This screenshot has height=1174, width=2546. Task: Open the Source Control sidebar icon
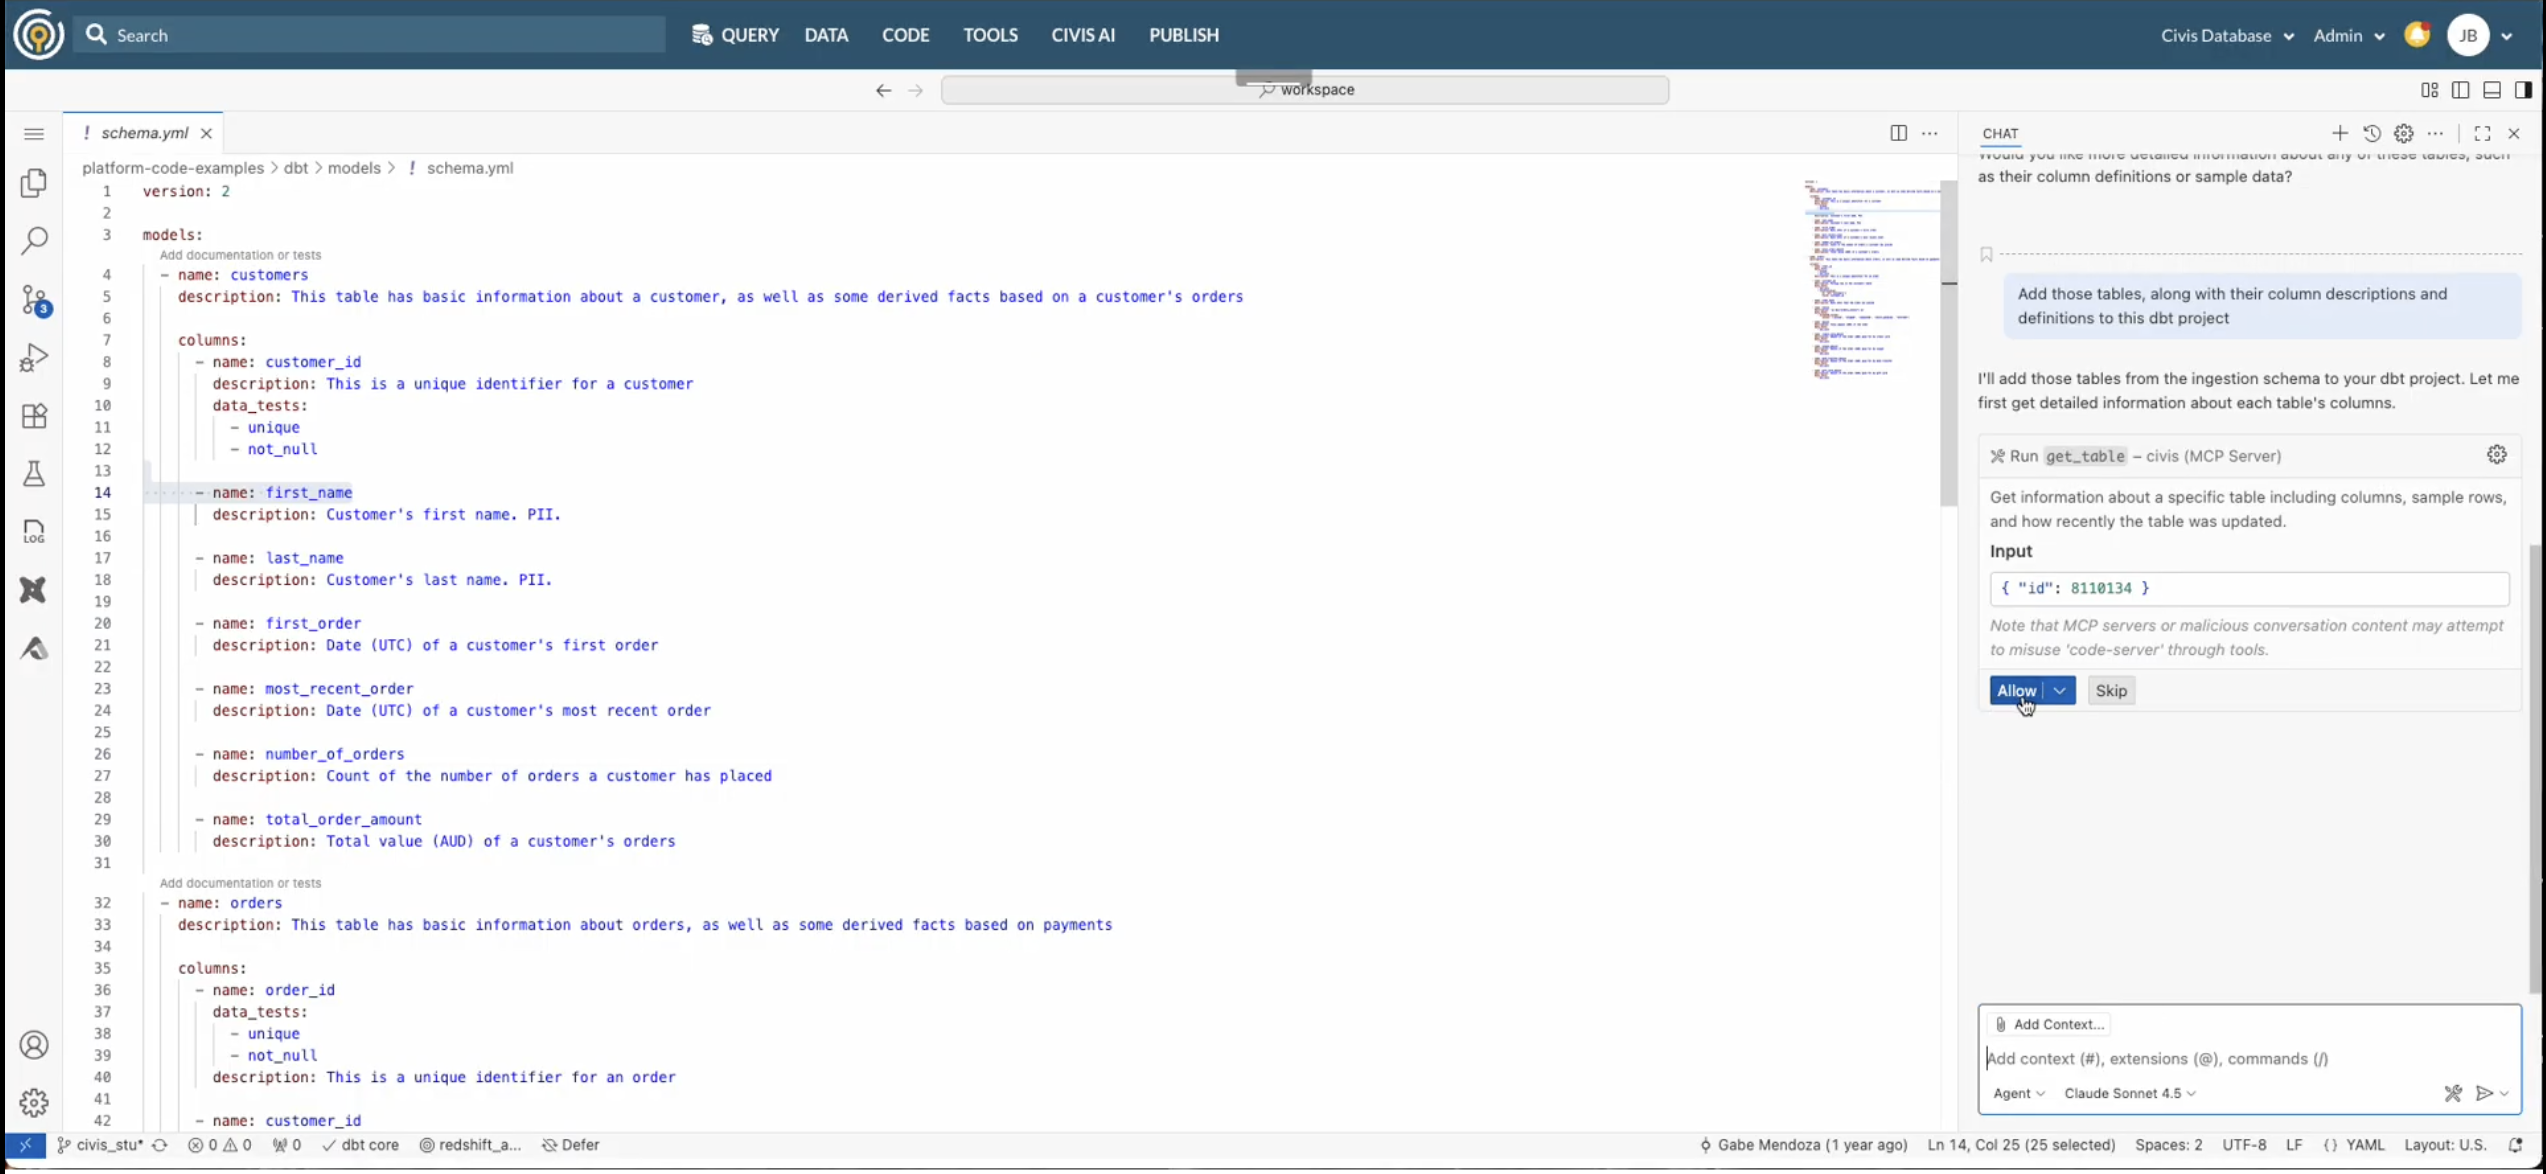click(34, 299)
